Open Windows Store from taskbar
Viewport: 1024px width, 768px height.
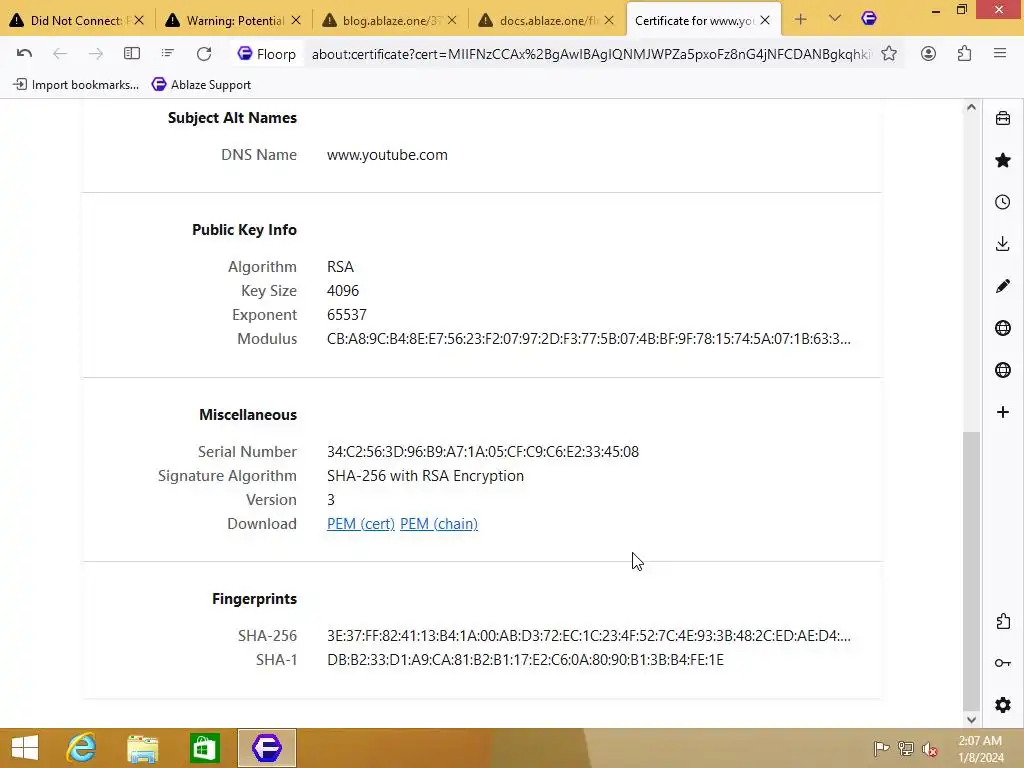205,748
